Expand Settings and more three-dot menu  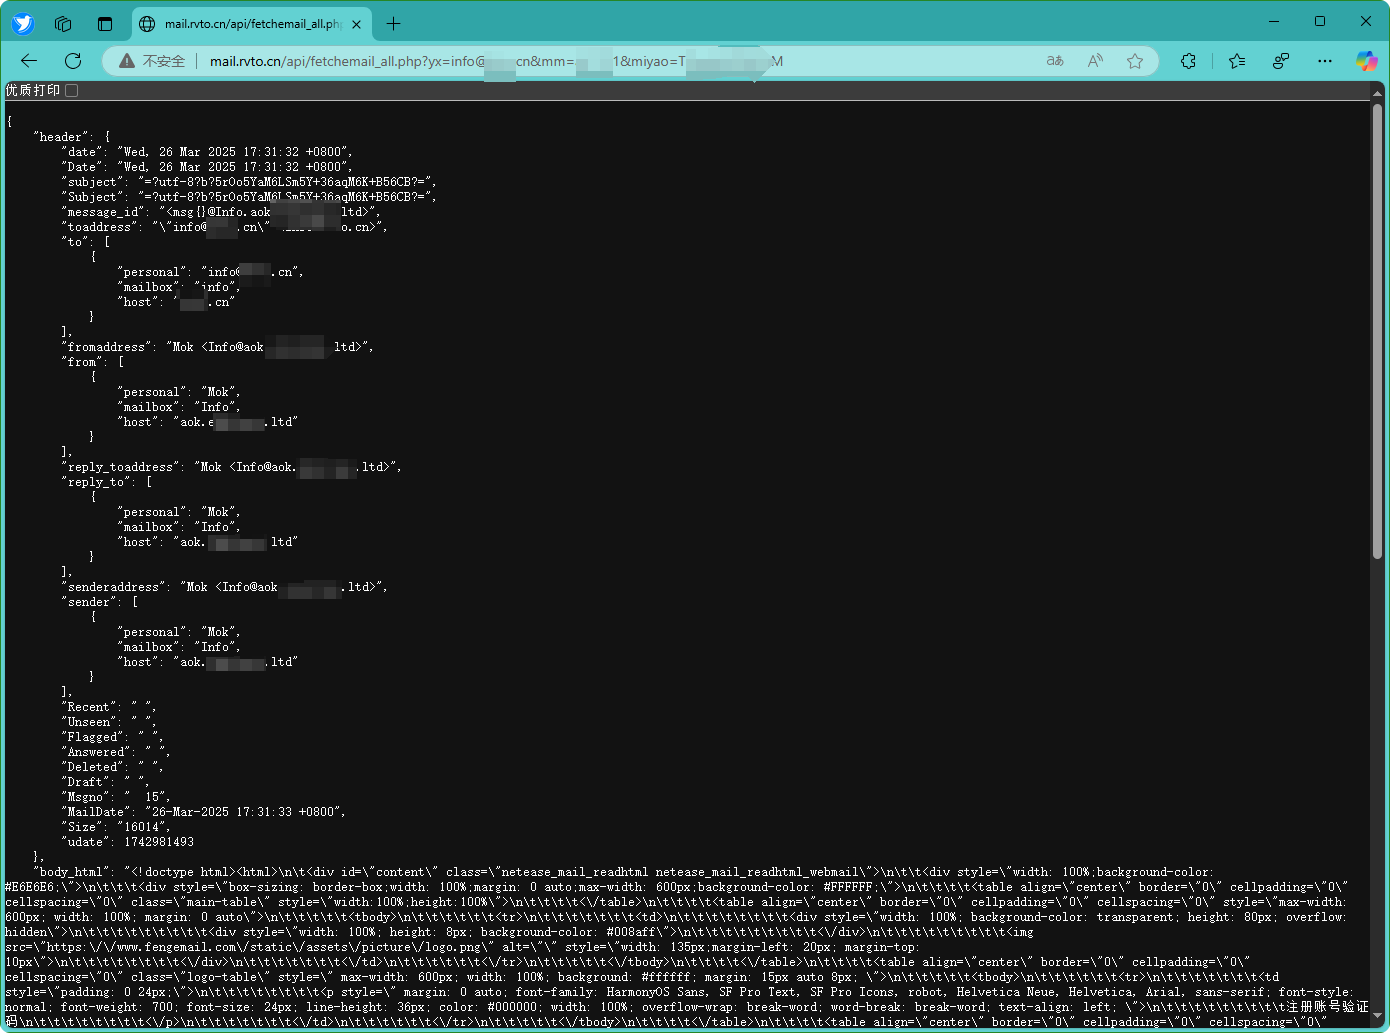(x=1325, y=61)
